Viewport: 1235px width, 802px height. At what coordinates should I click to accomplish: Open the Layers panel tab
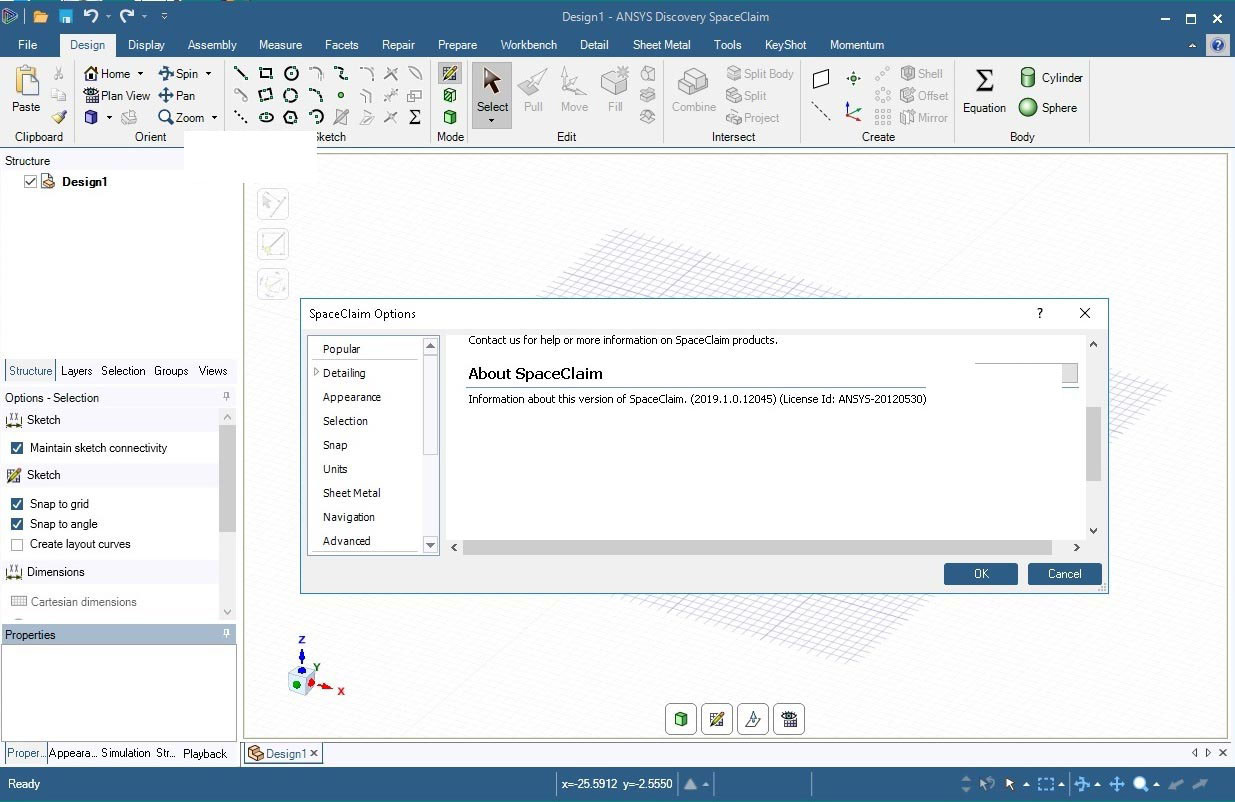point(77,370)
